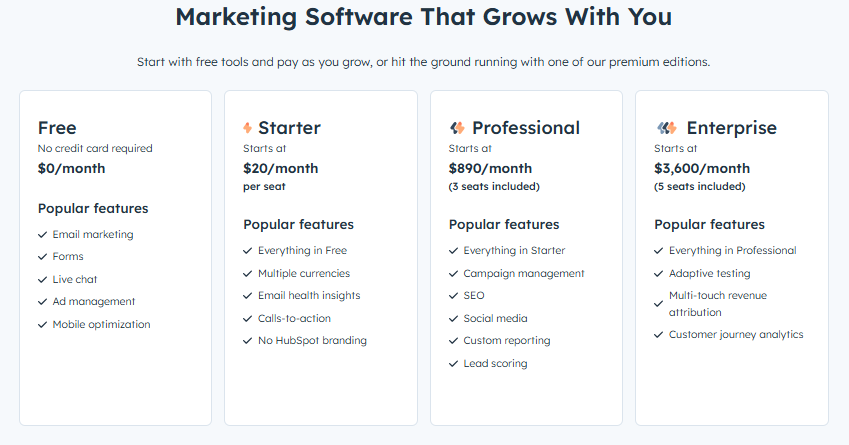
Task: Click the checkmark beside Campaign management
Action: click(x=454, y=273)
